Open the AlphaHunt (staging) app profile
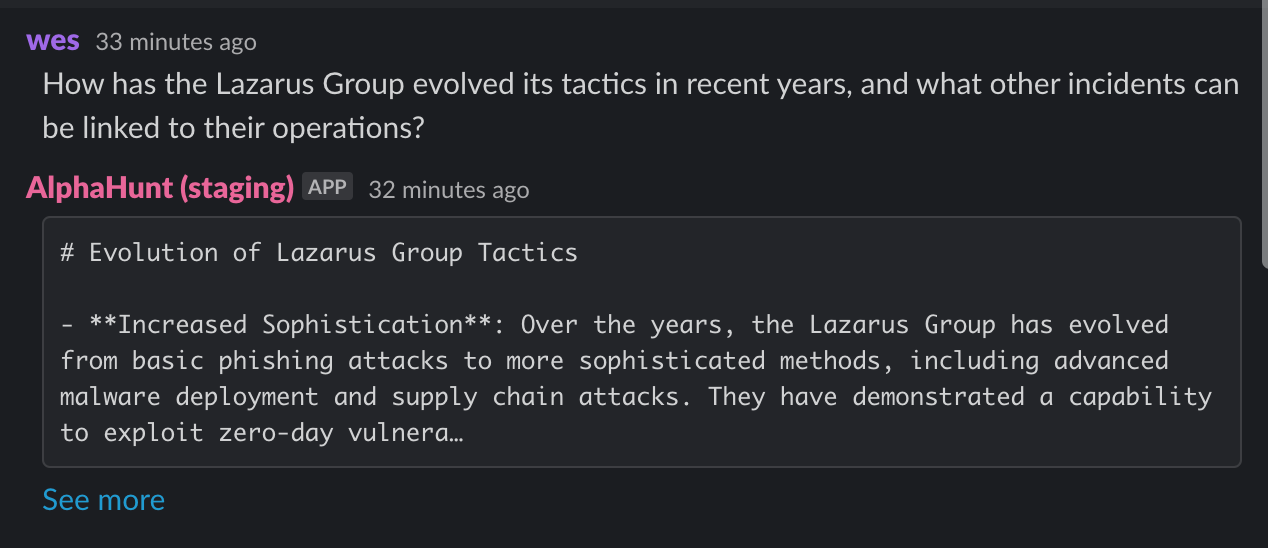This screenshot has height=548, width=1268. coord(160,187)
